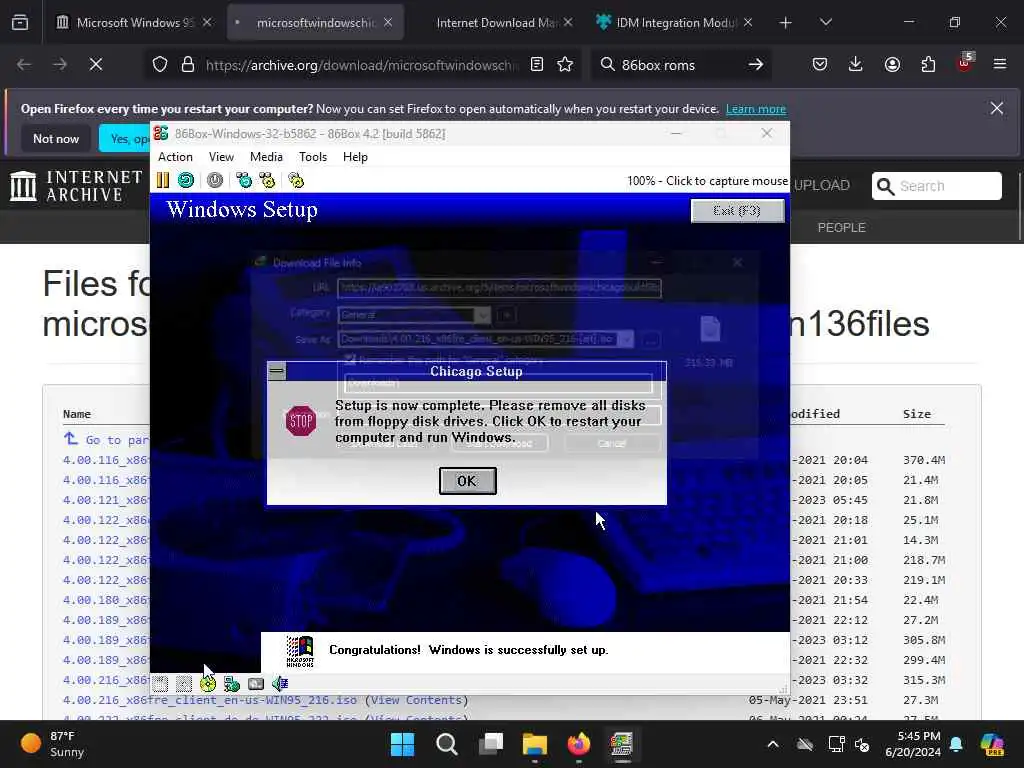Click the padlock site info icon
This screenshot has height=768, width=1024.
[x=188, y=65]
